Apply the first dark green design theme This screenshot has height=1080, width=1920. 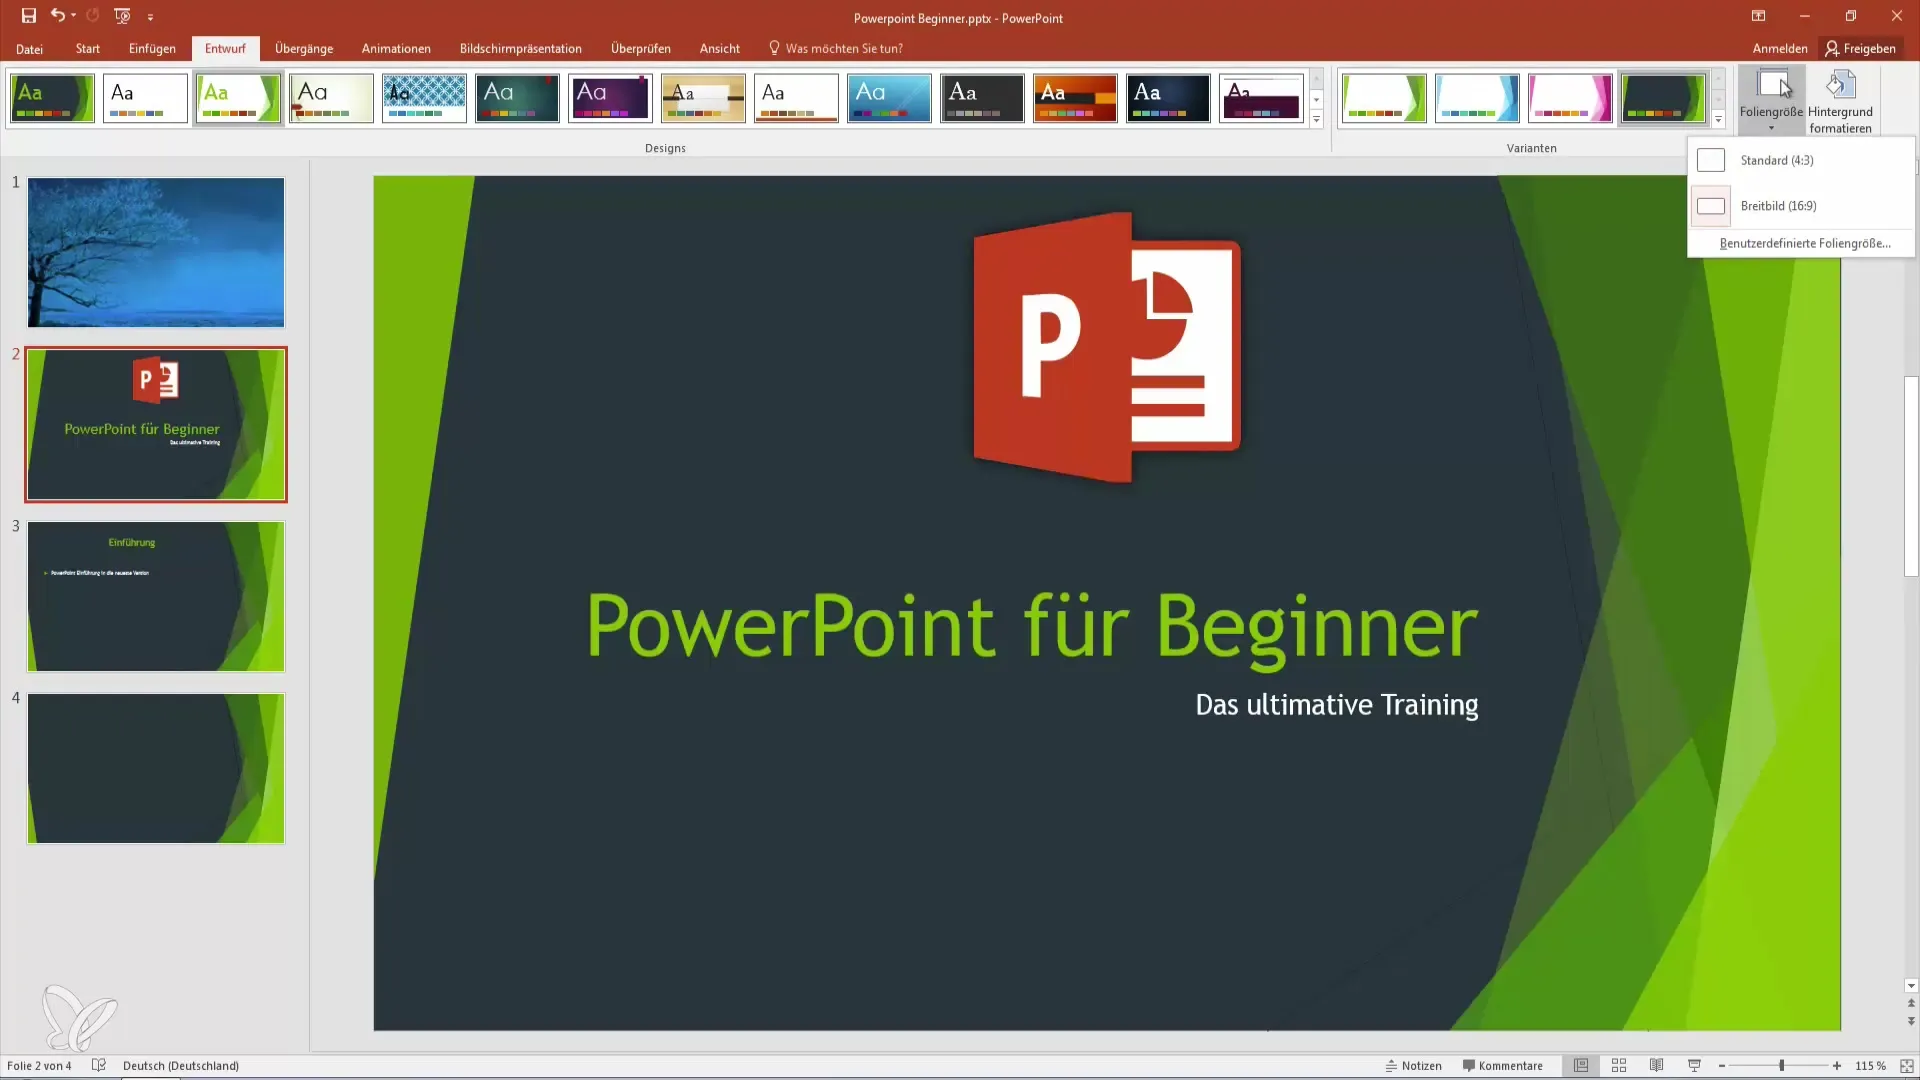52,98
